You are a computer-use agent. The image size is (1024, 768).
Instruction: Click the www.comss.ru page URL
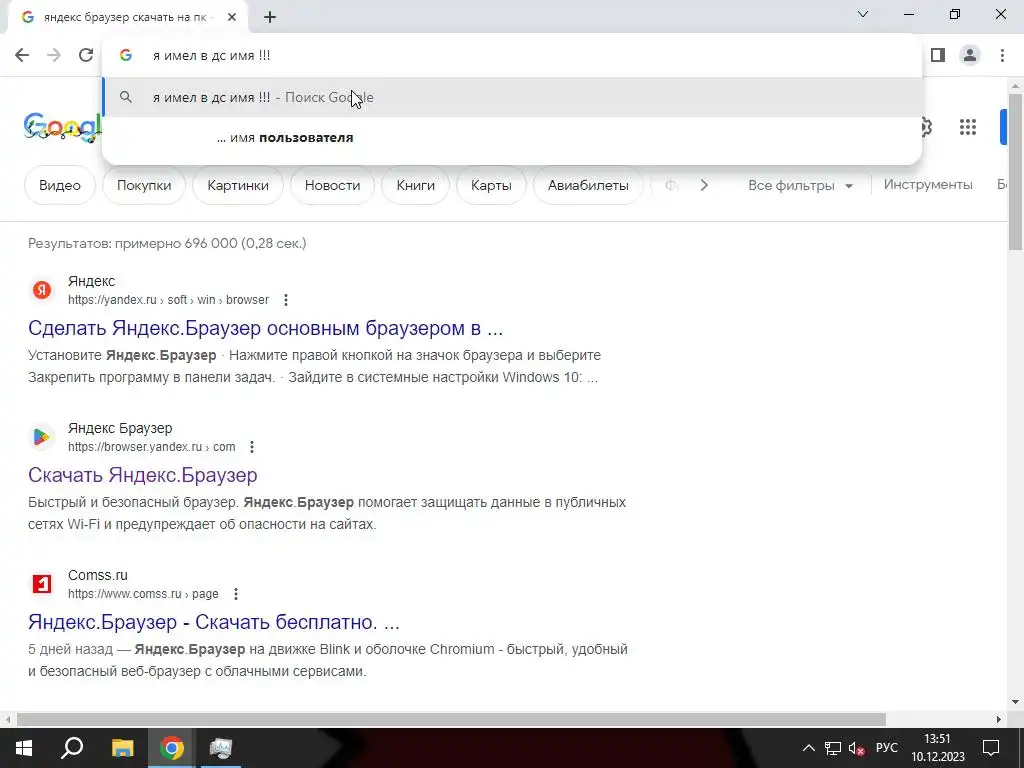(143, 594)
